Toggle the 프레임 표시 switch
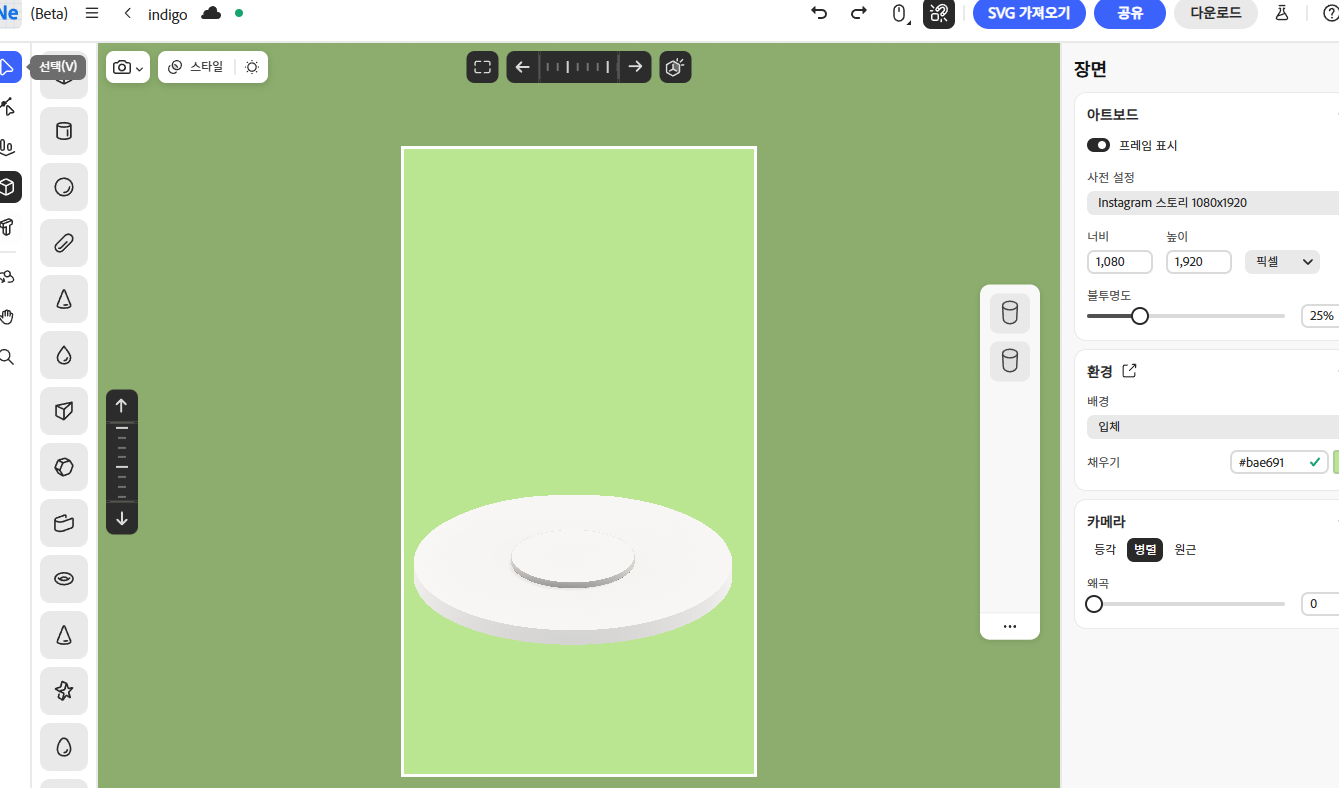Image resolution: width=1339 pixels, height=788 pixels. tap(1098, 145)
